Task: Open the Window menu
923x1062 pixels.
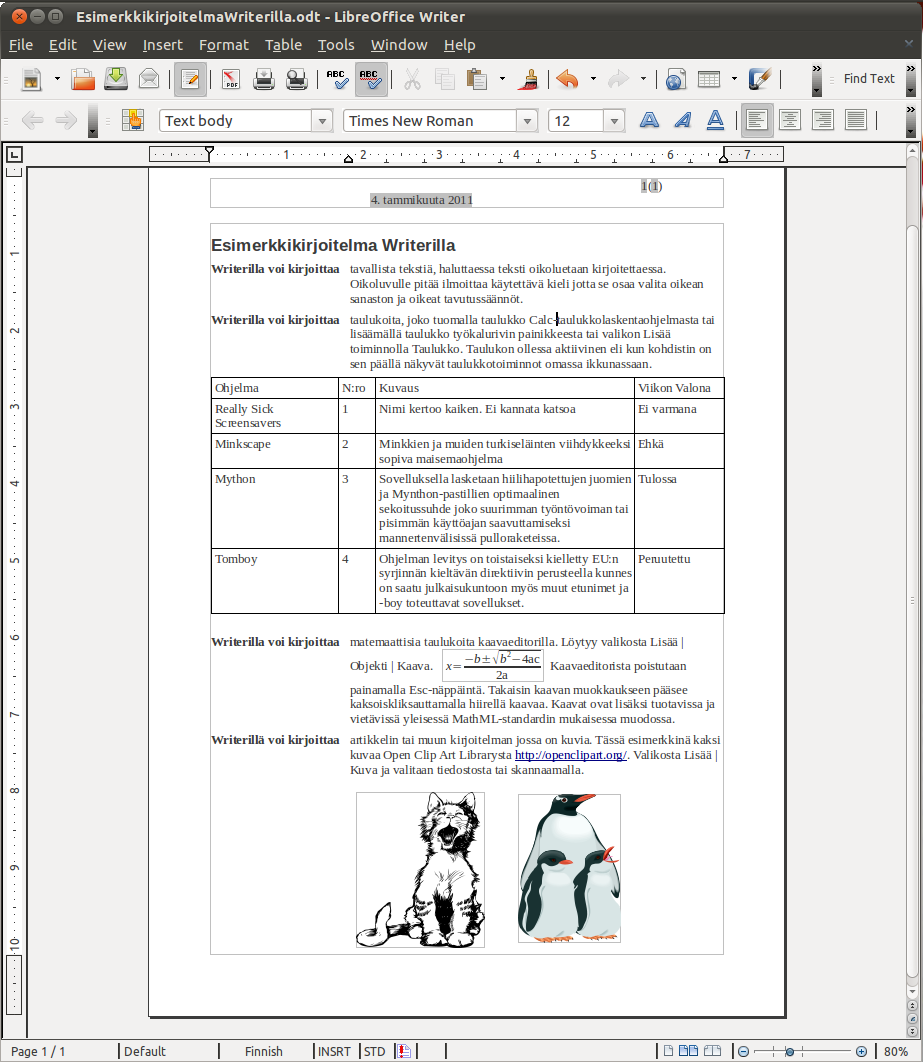Action: click(x=399, y=45)
